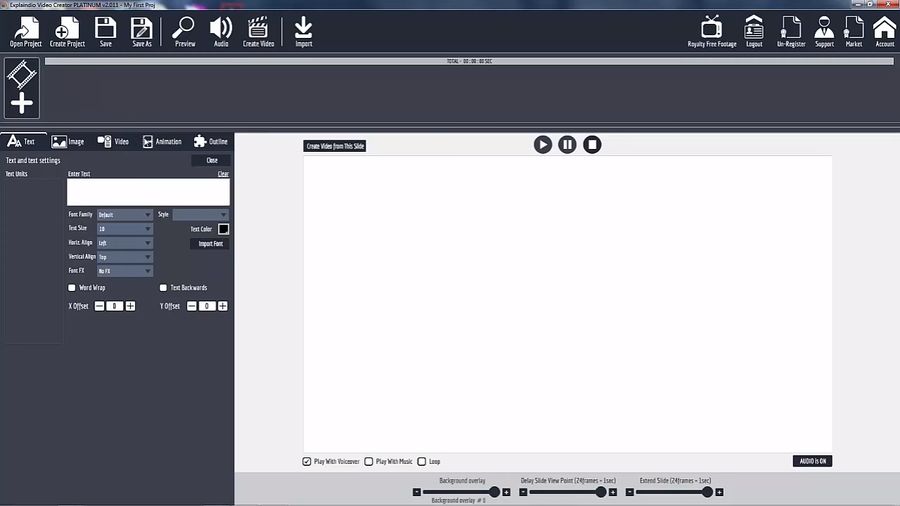Increase Y Offset with plus button
The image size is (900, 506).
pos(223,306)
